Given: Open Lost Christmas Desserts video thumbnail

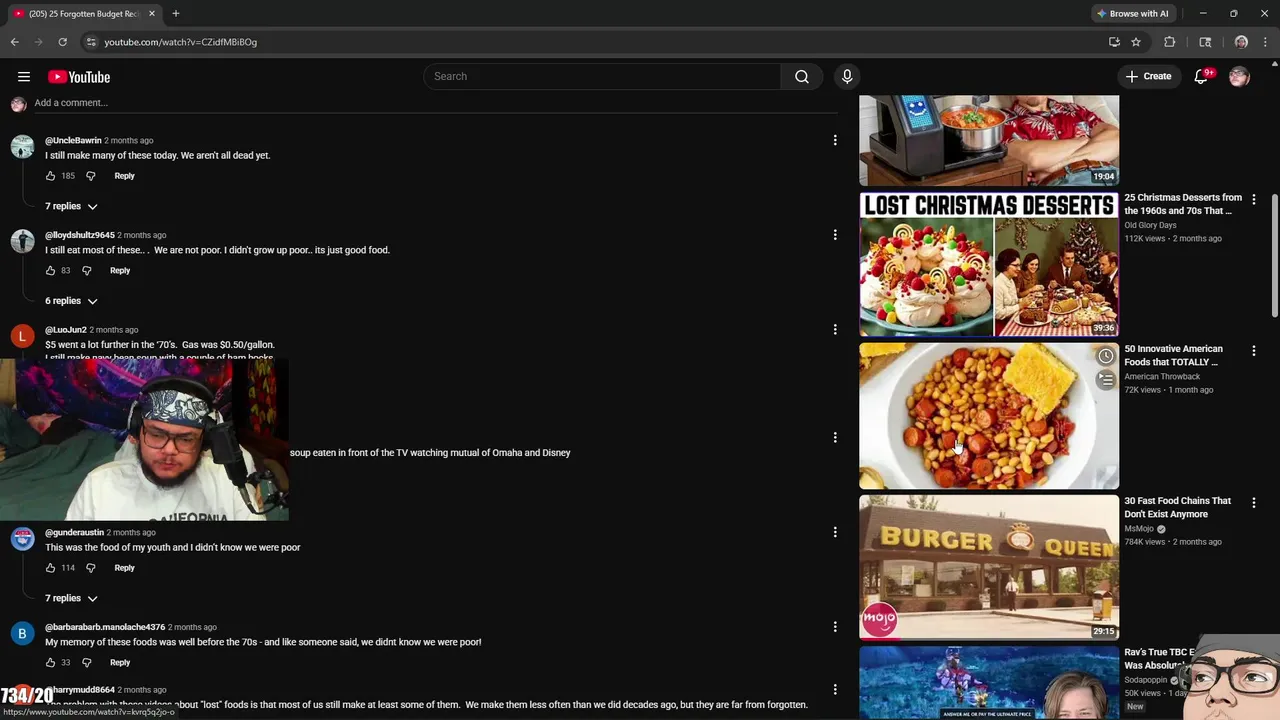Looking at the screenshot, I should click(989, 265).
